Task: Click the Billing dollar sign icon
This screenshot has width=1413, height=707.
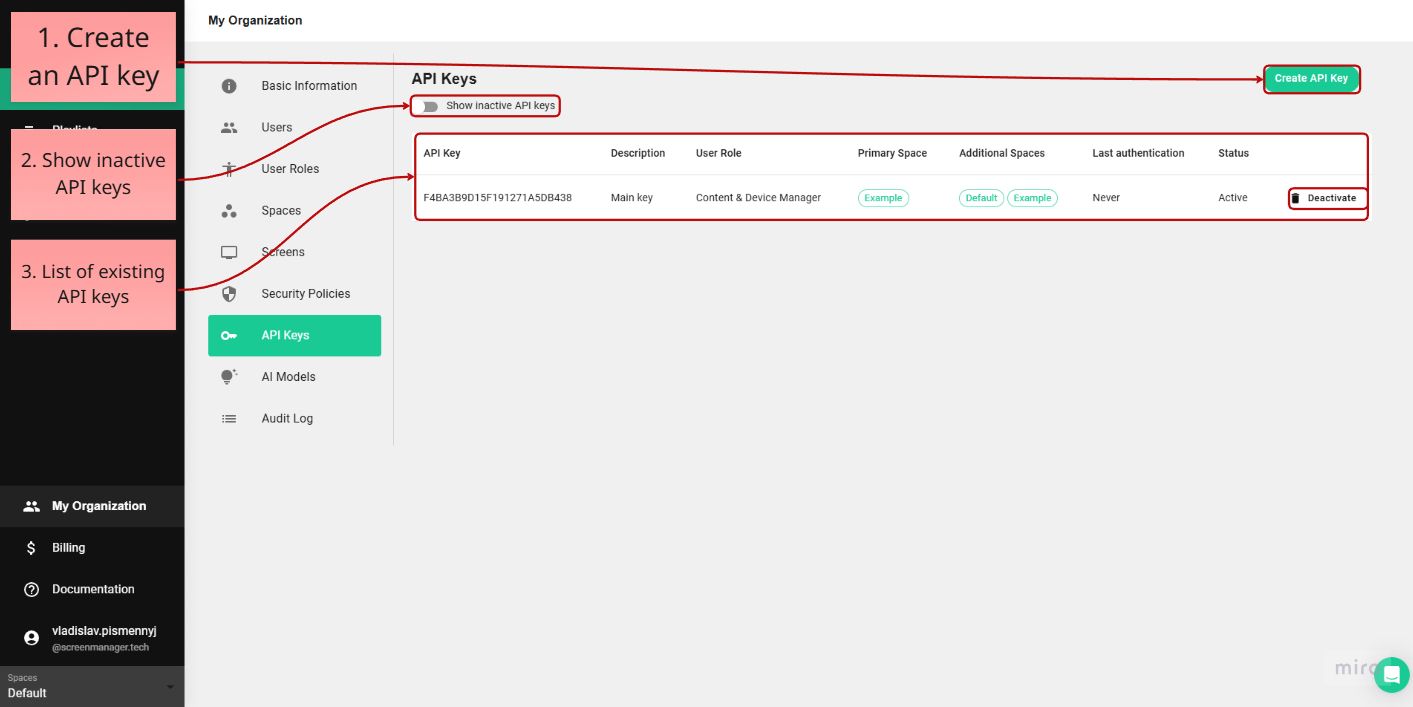Action: point(31,548)
